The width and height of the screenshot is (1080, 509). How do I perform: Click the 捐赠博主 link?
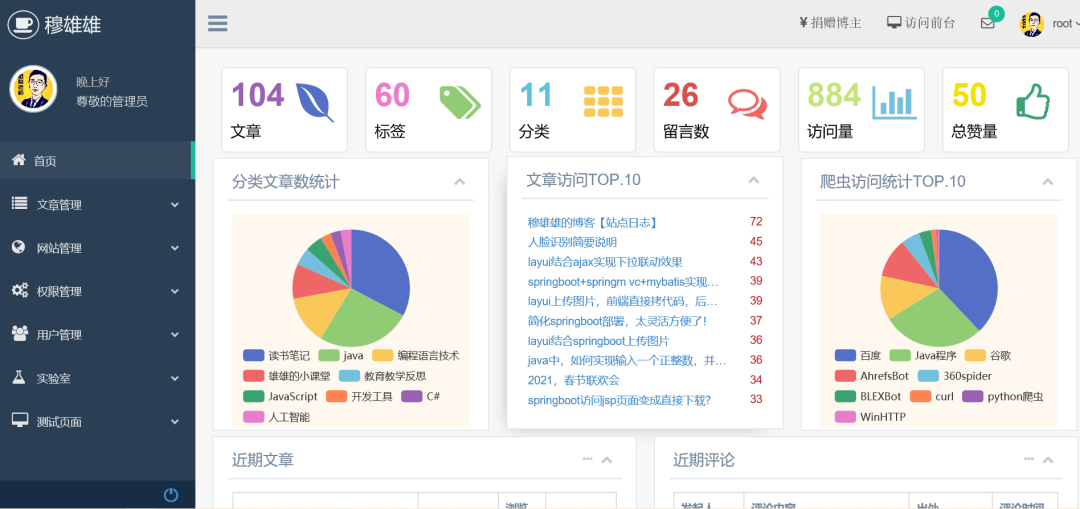[x=829, y=23]
